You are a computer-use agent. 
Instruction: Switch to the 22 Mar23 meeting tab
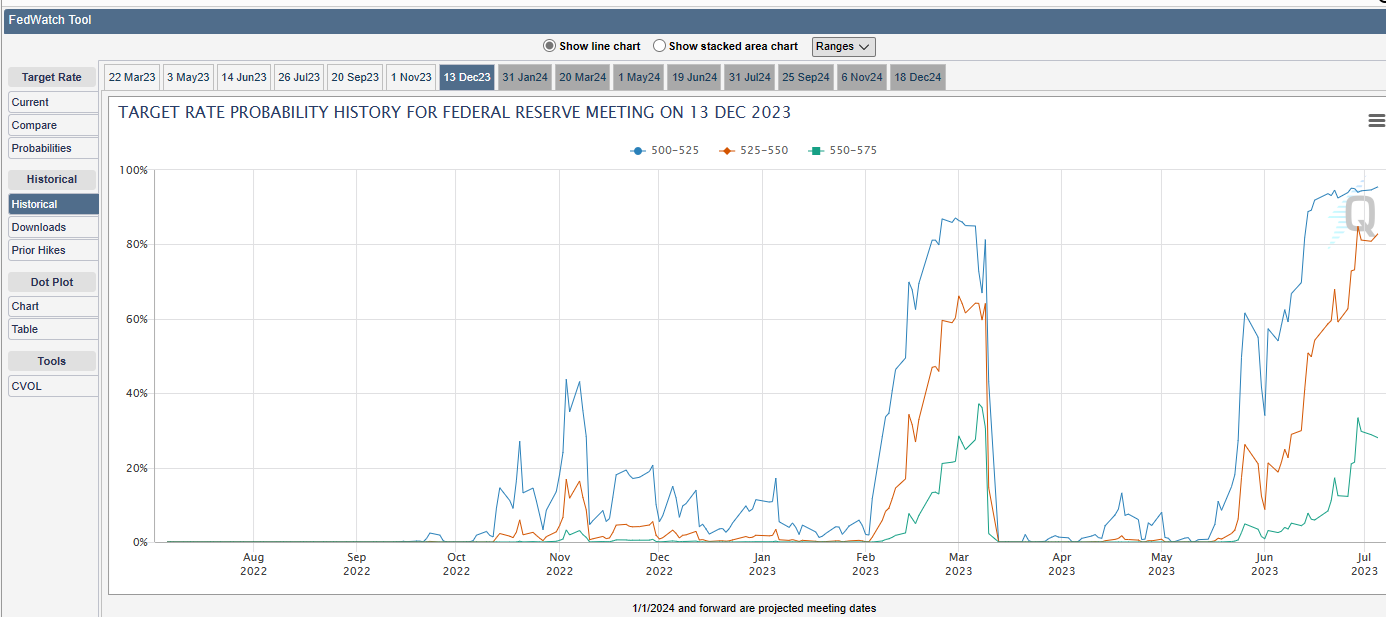132,78
